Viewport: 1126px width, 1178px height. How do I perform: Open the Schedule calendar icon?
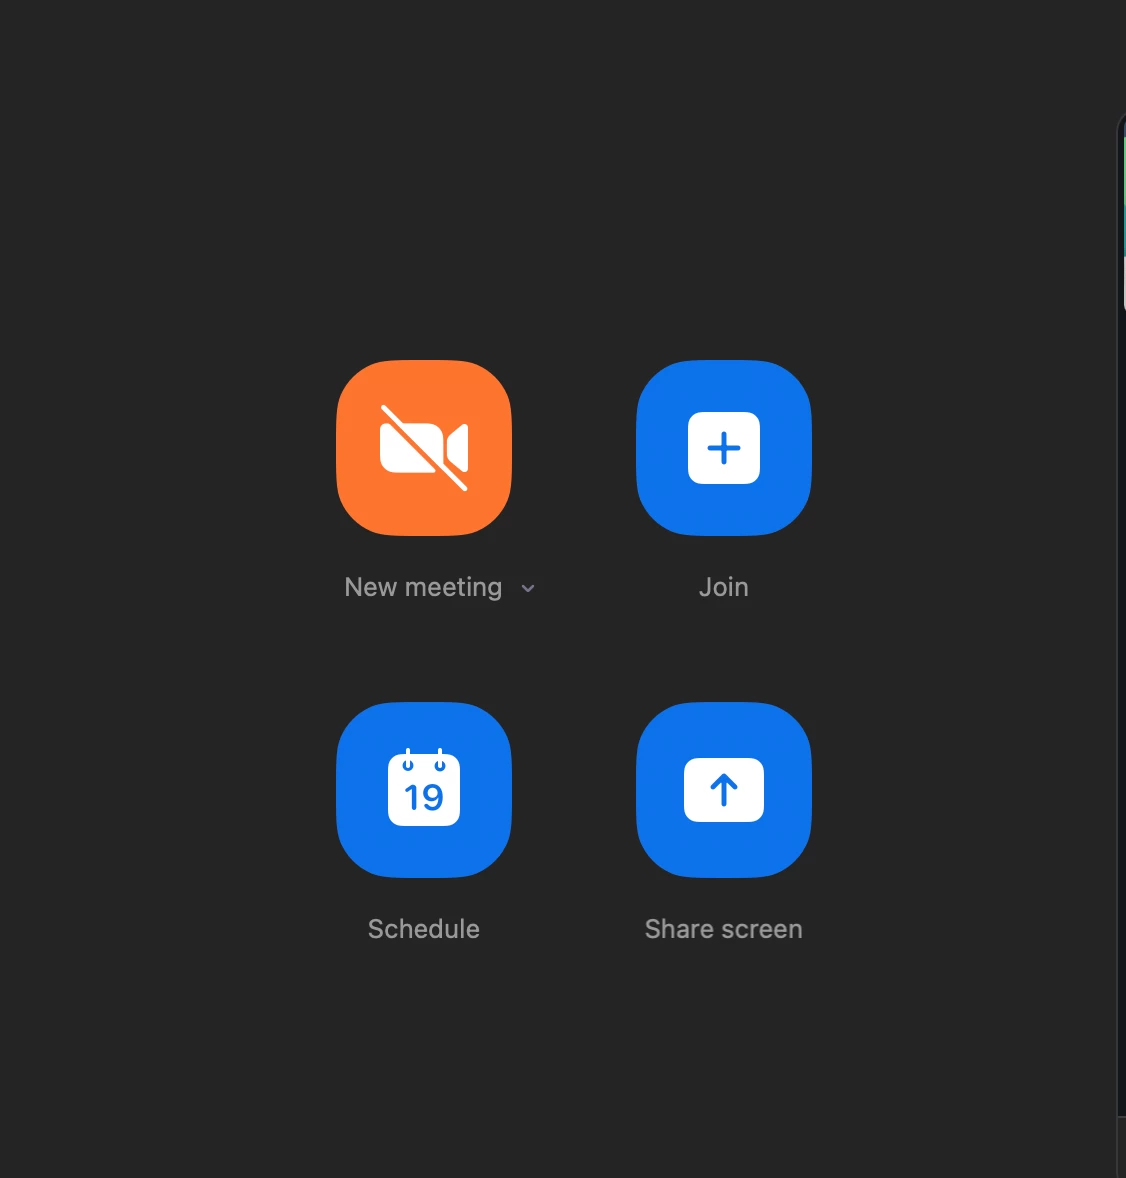[x=424, y=790]
